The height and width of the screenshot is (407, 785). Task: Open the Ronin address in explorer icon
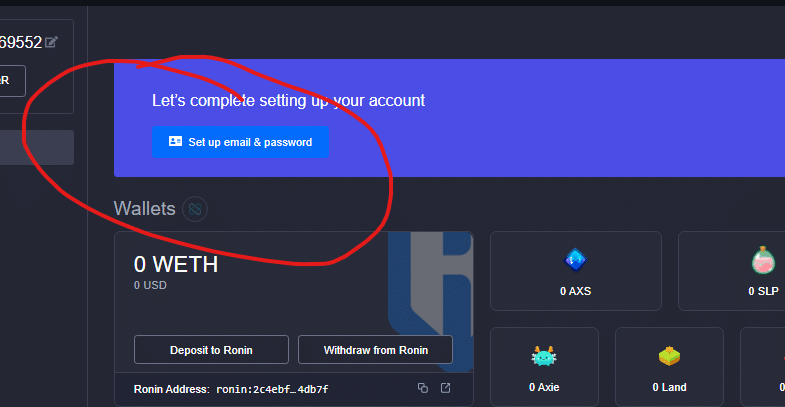[445, 388]
